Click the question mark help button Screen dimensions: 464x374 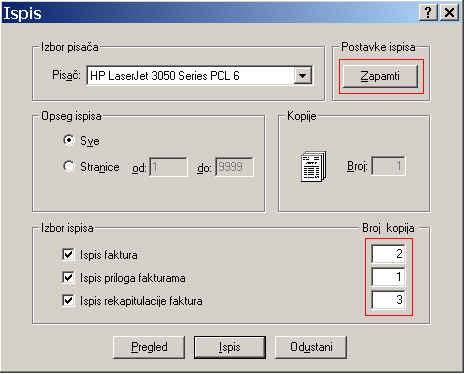428,13
